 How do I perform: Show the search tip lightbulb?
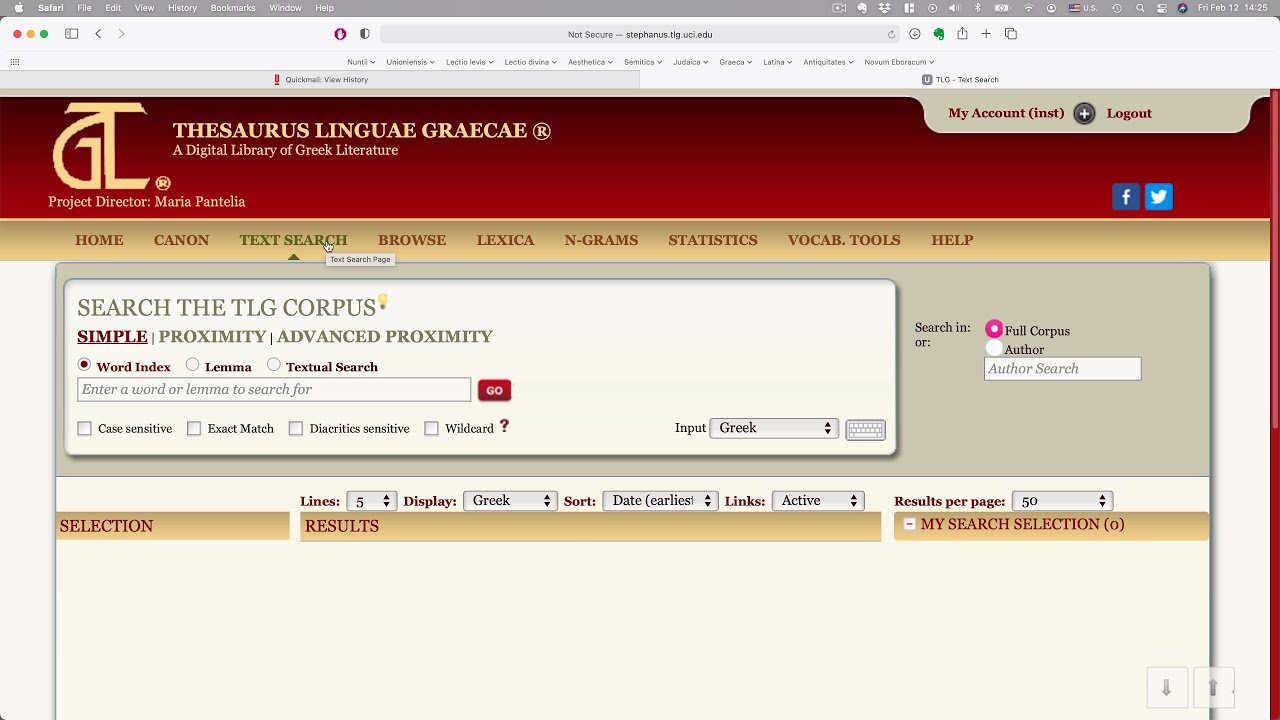382,302
